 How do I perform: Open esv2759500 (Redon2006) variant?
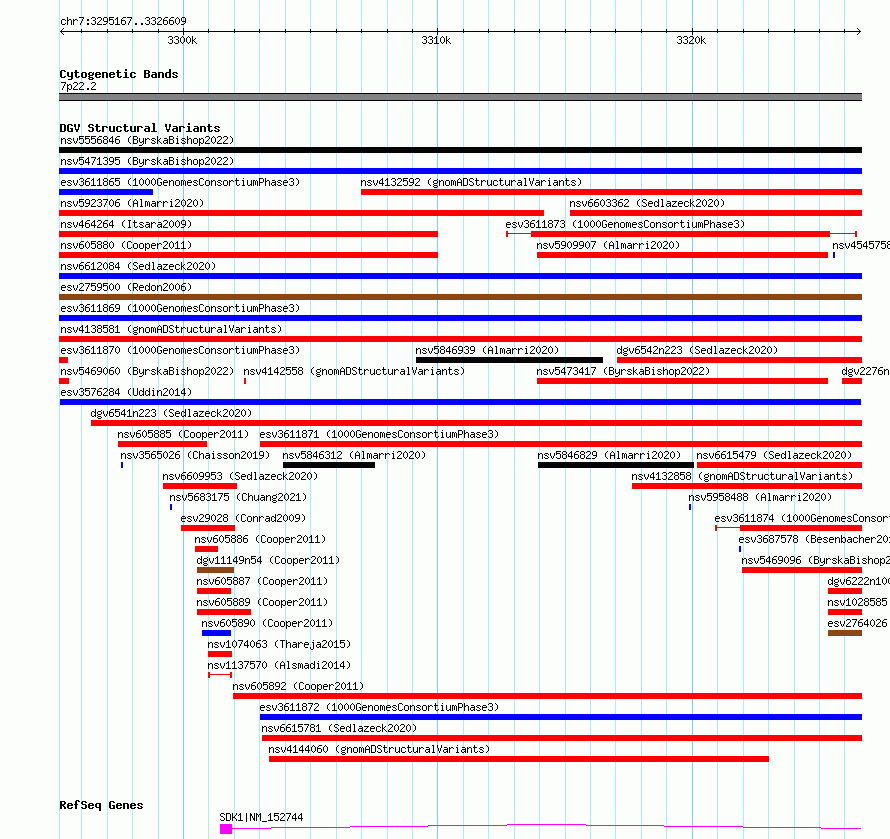point(126,287)
